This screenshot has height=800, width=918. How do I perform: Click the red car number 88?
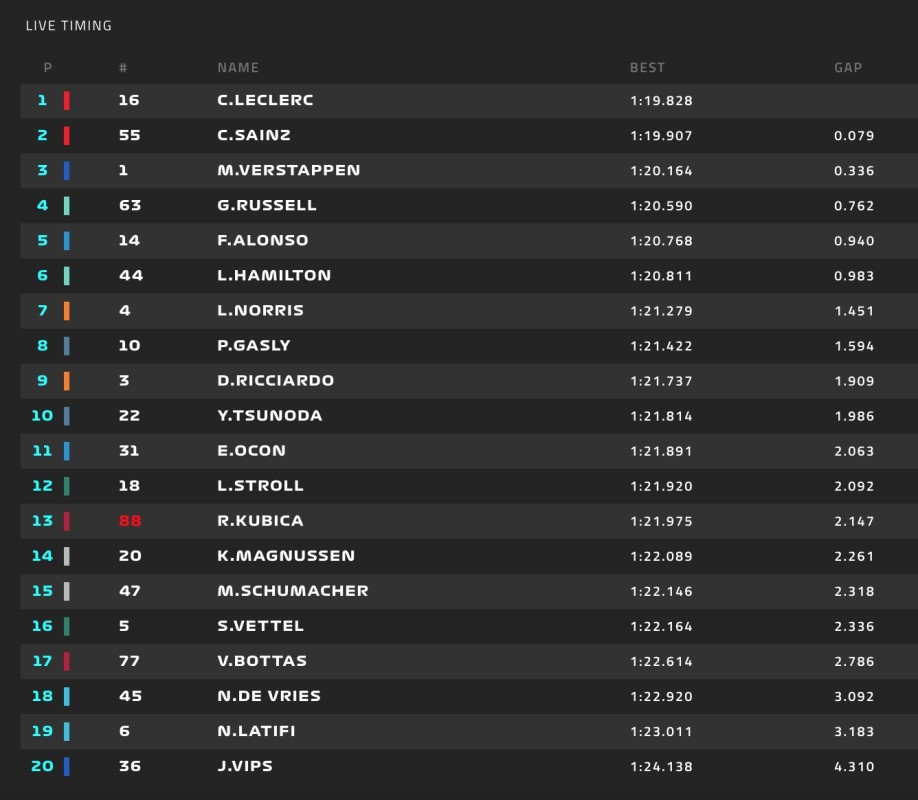click(130, 521)
